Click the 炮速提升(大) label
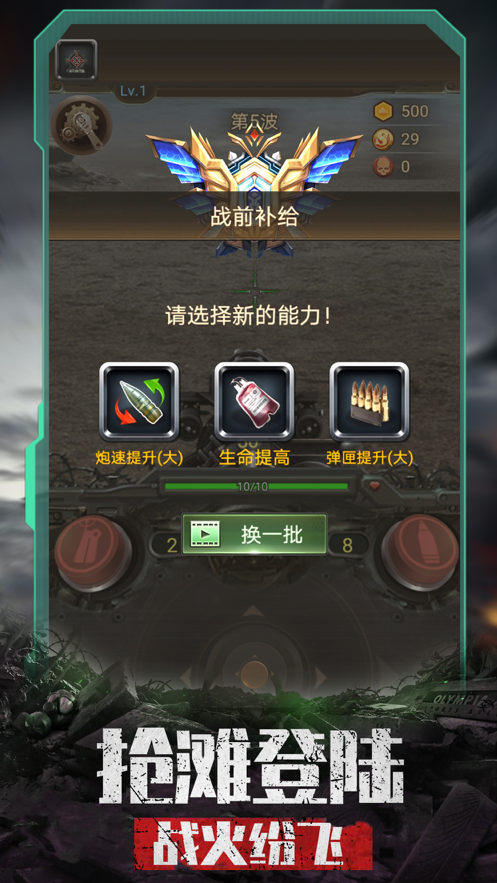This screenshot has height=883, width=497. pos(138,458)
